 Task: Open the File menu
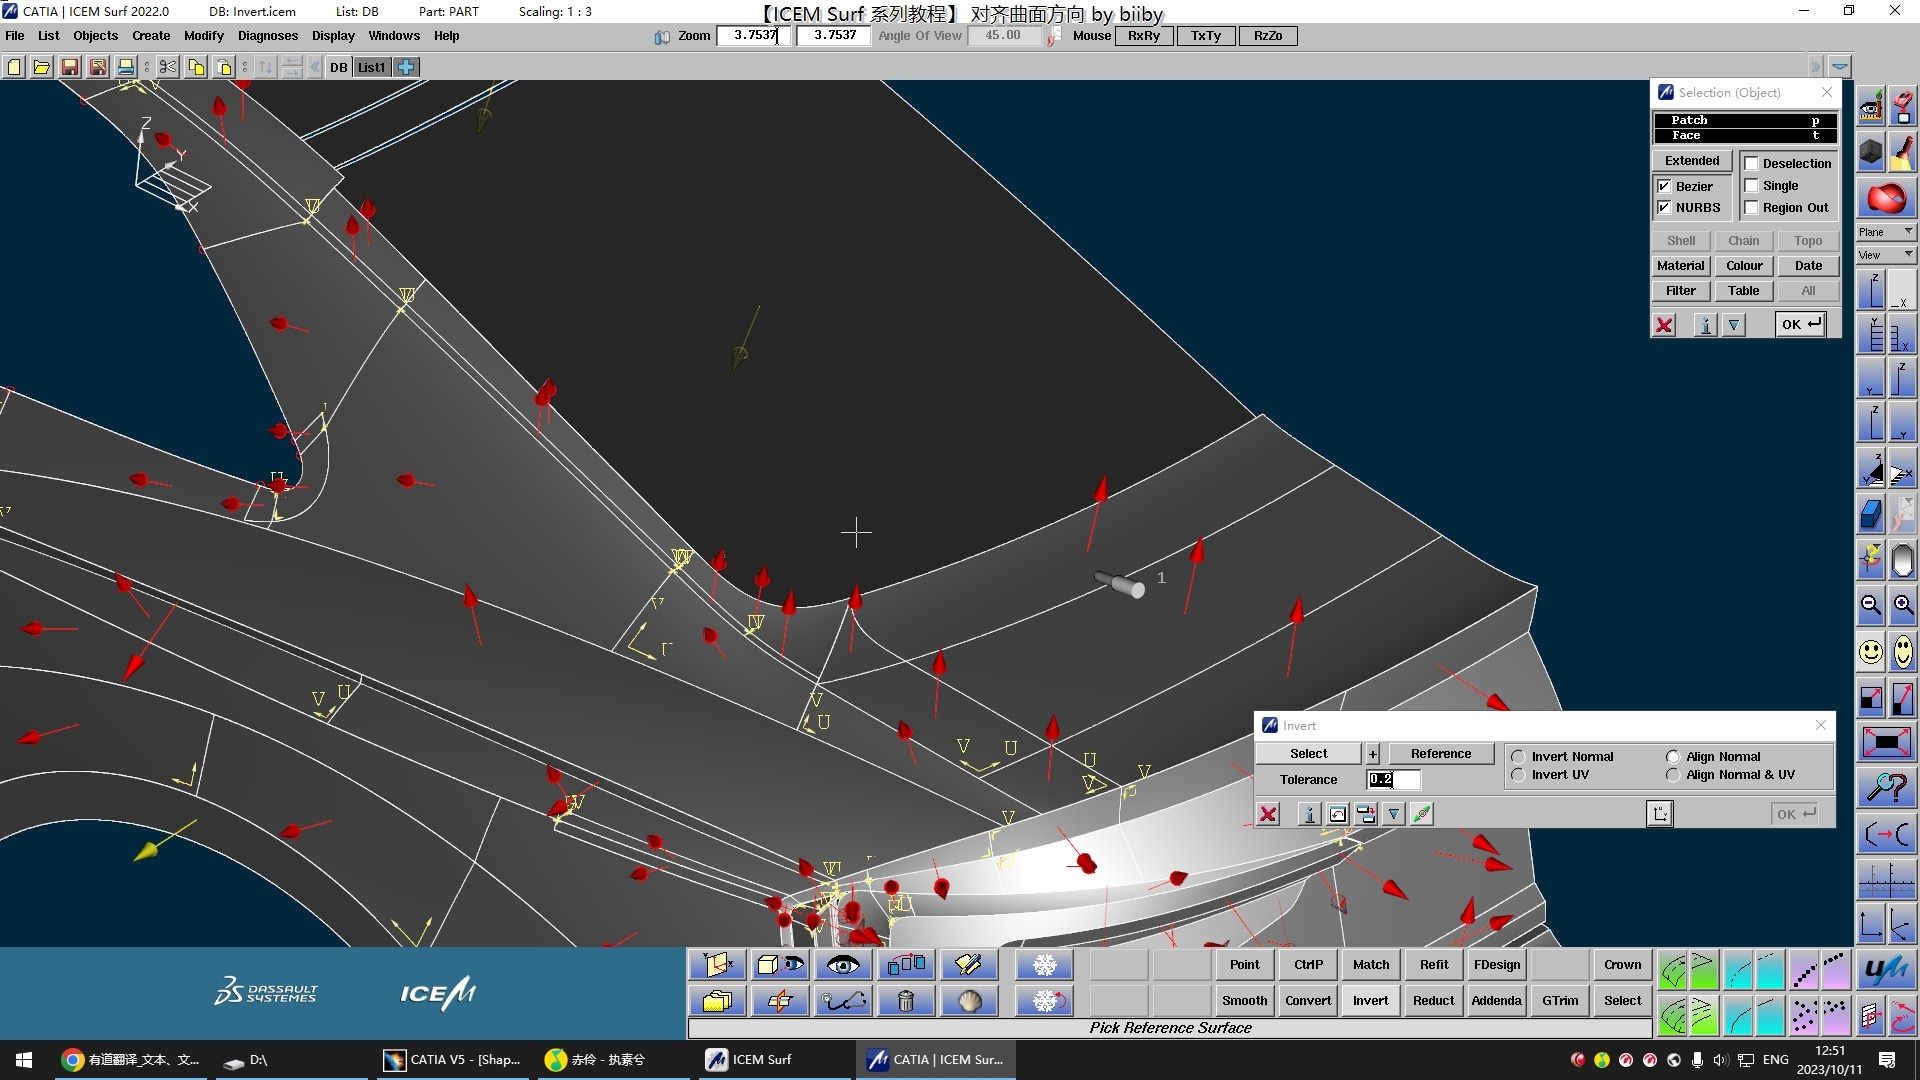tap(15, 36)
